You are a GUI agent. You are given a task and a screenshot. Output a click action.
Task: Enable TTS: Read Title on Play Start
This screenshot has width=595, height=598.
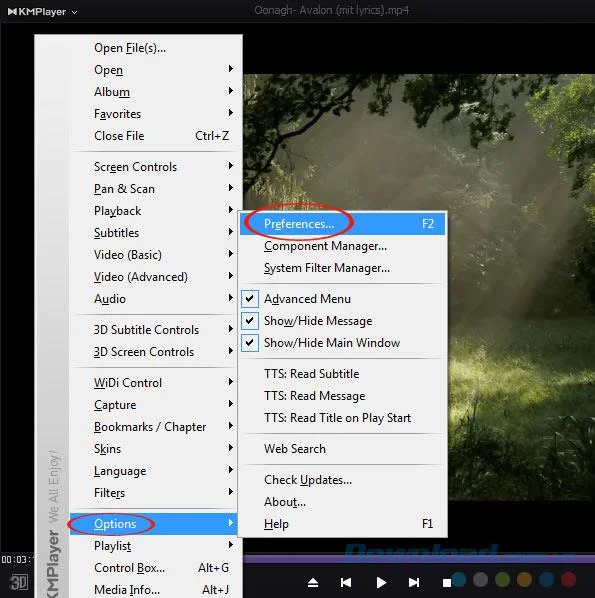click(x=343, y=418)
